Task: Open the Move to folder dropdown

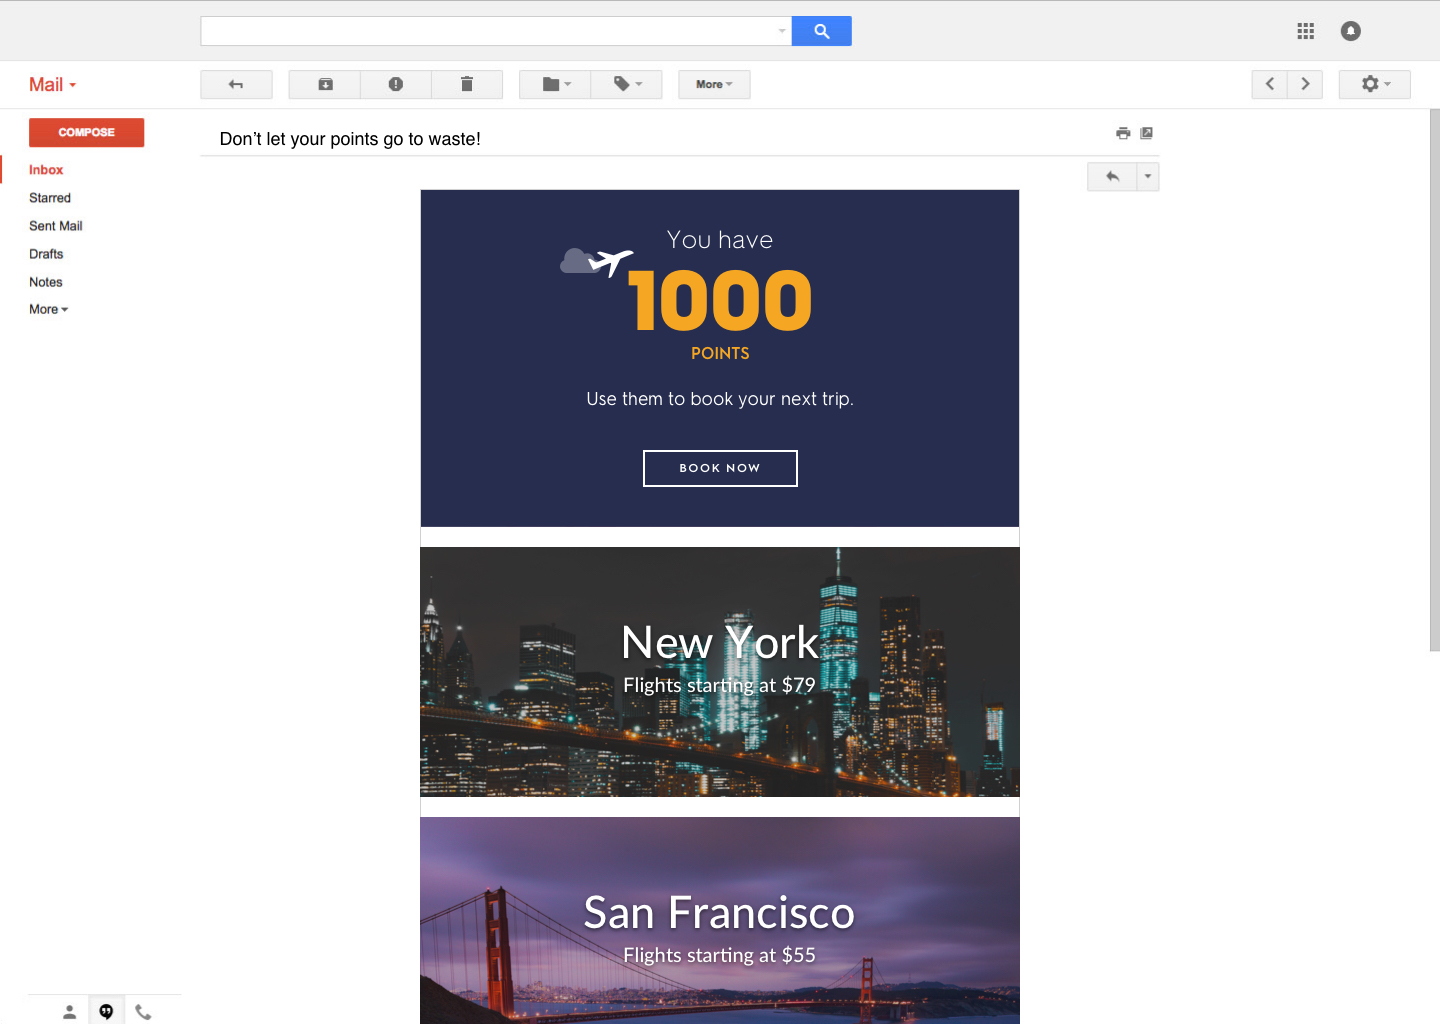Action: point(555,84)
